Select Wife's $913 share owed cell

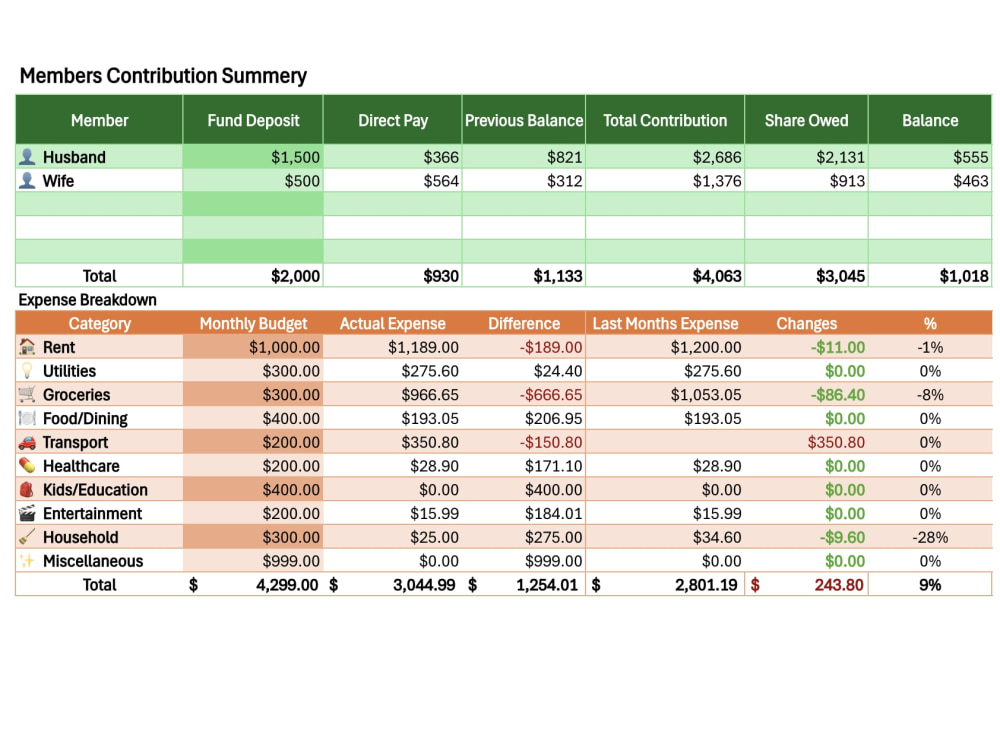pyautogui.click(x=806, y=180)
